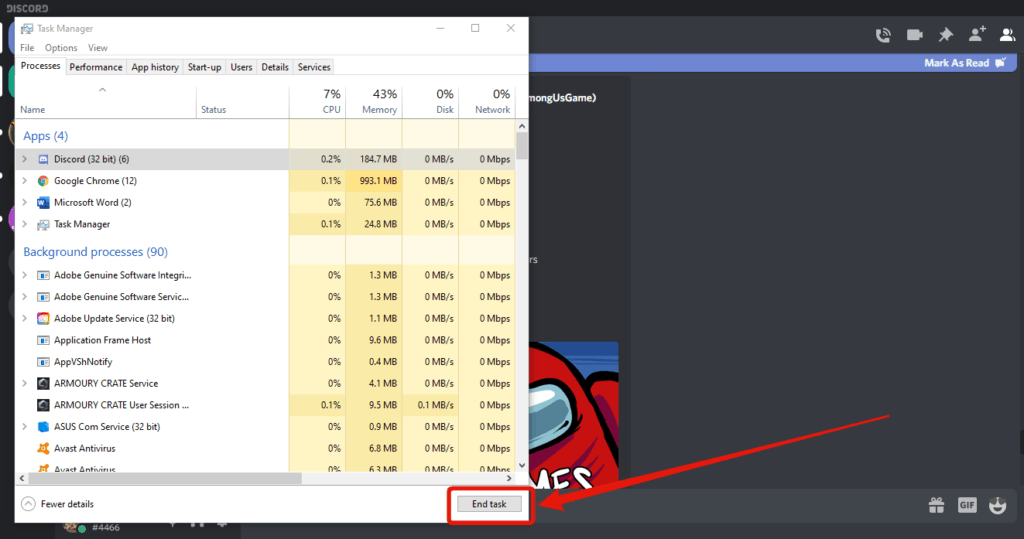Sort processes by Disk column
This screenshot has width=1024, height=539.
click(430, 103)
